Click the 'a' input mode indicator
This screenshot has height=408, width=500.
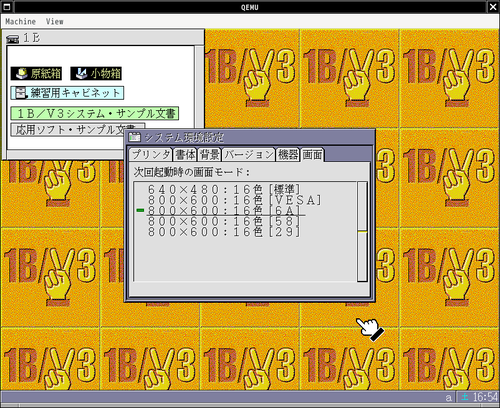pyautogui.click(x=449, y=397)
